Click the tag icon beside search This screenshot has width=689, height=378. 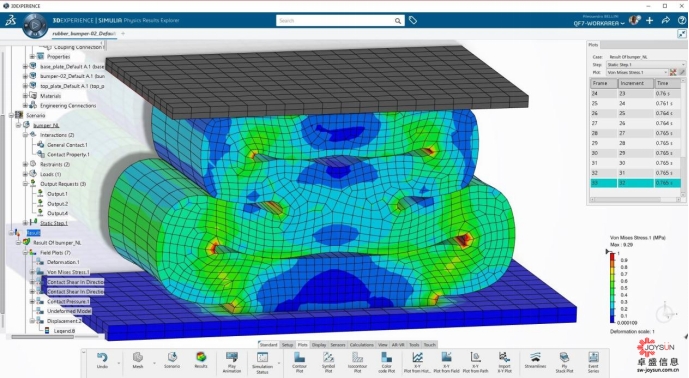tap(413, 20)
